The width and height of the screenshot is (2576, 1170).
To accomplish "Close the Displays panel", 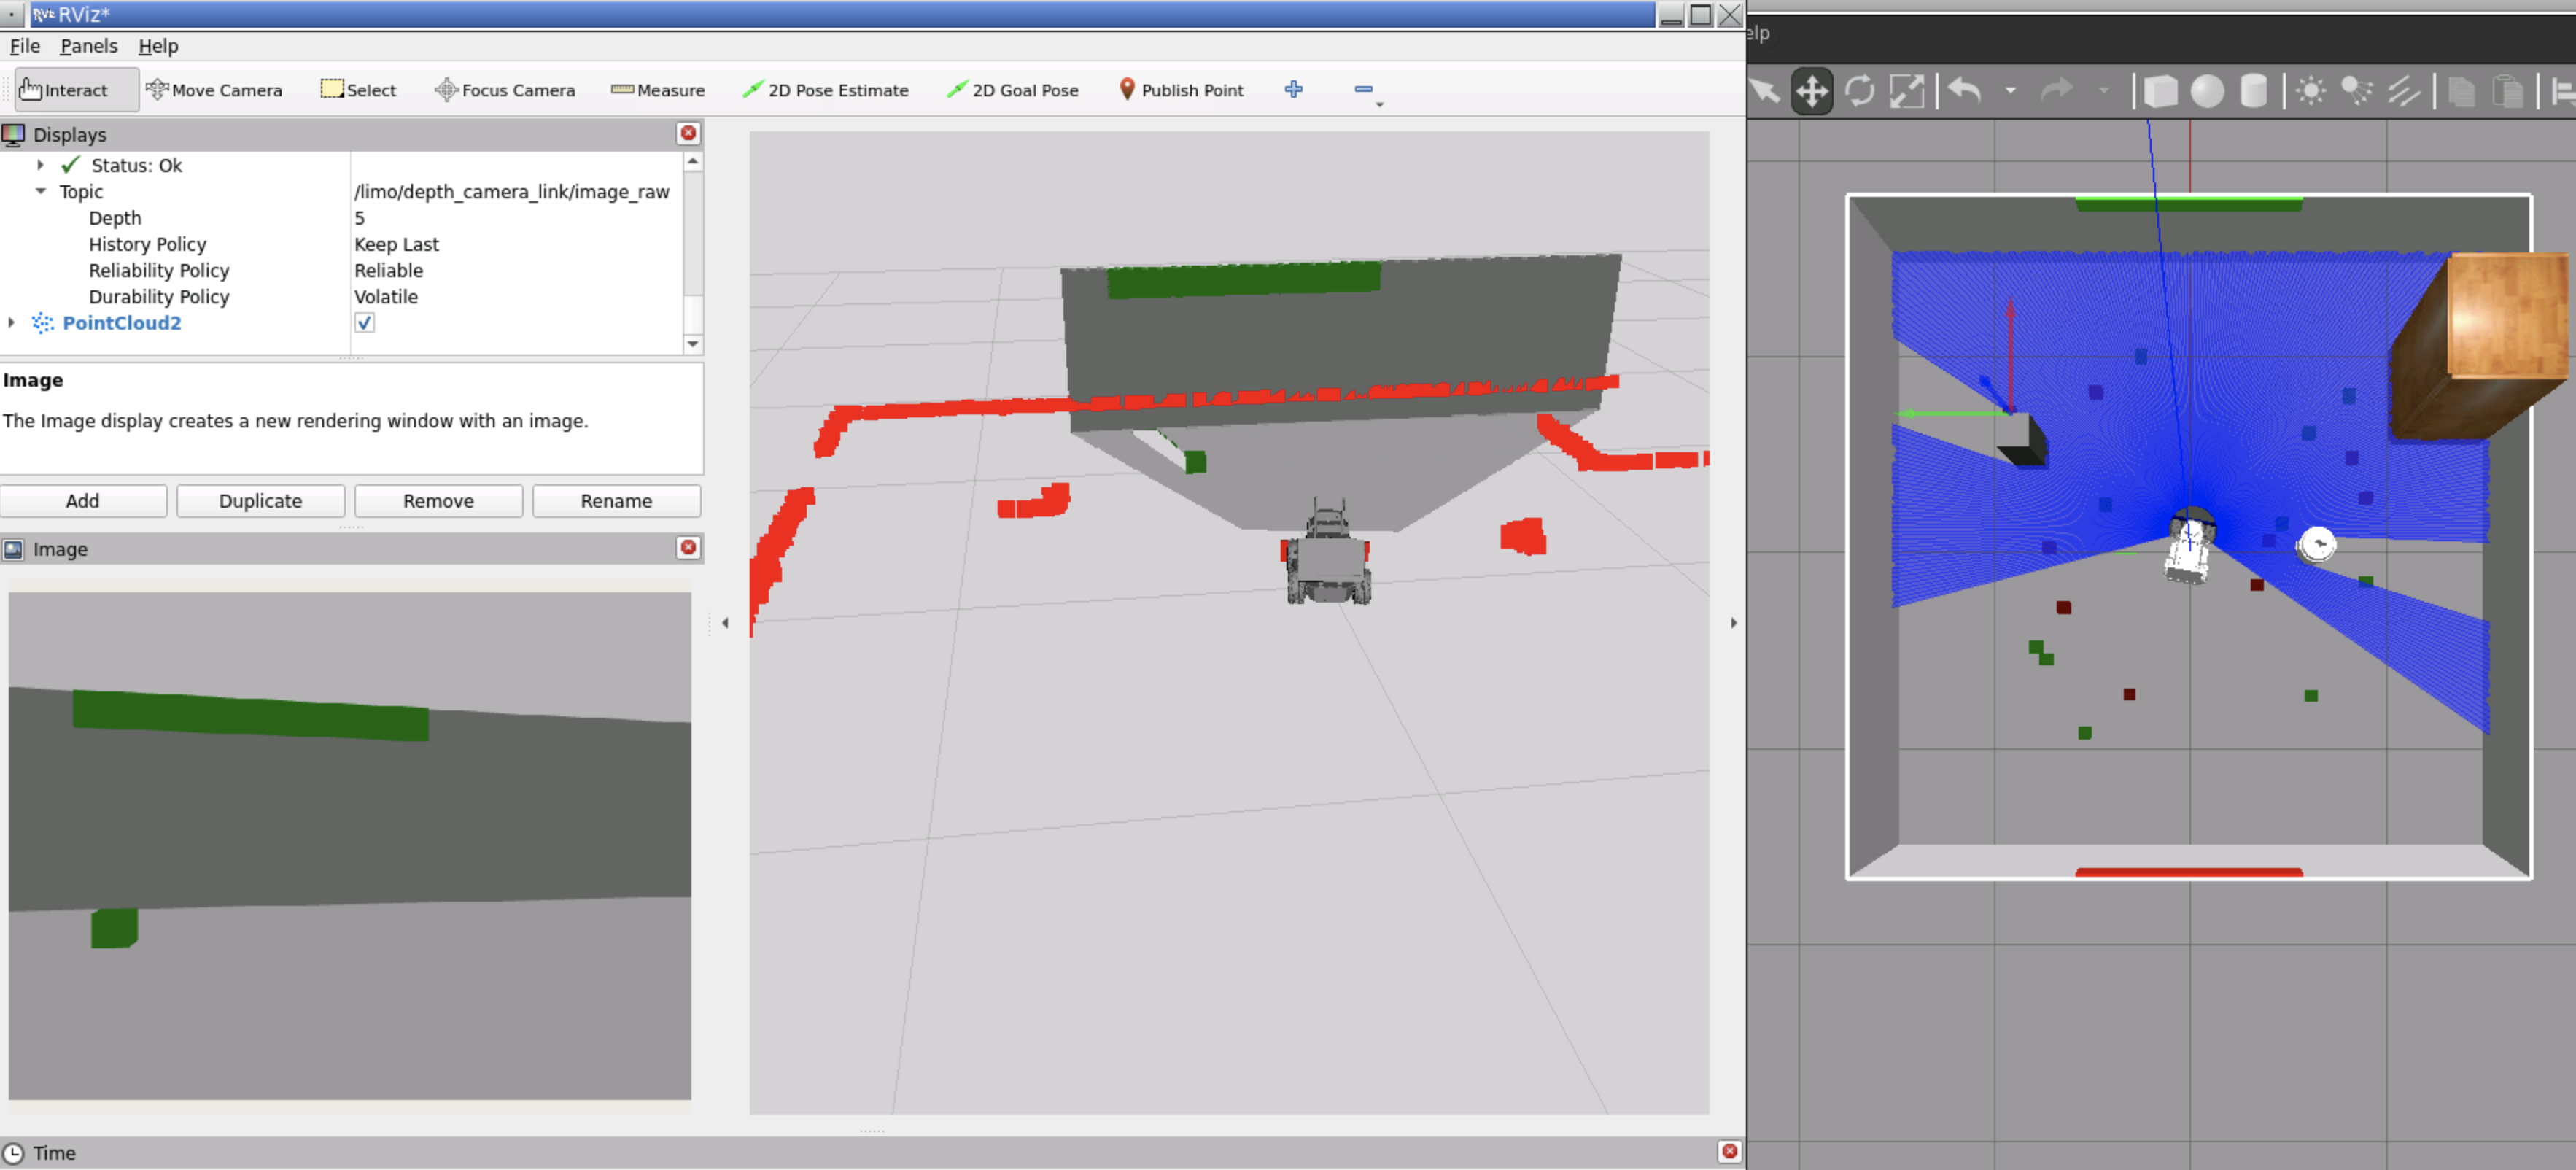I will point(688,133).
